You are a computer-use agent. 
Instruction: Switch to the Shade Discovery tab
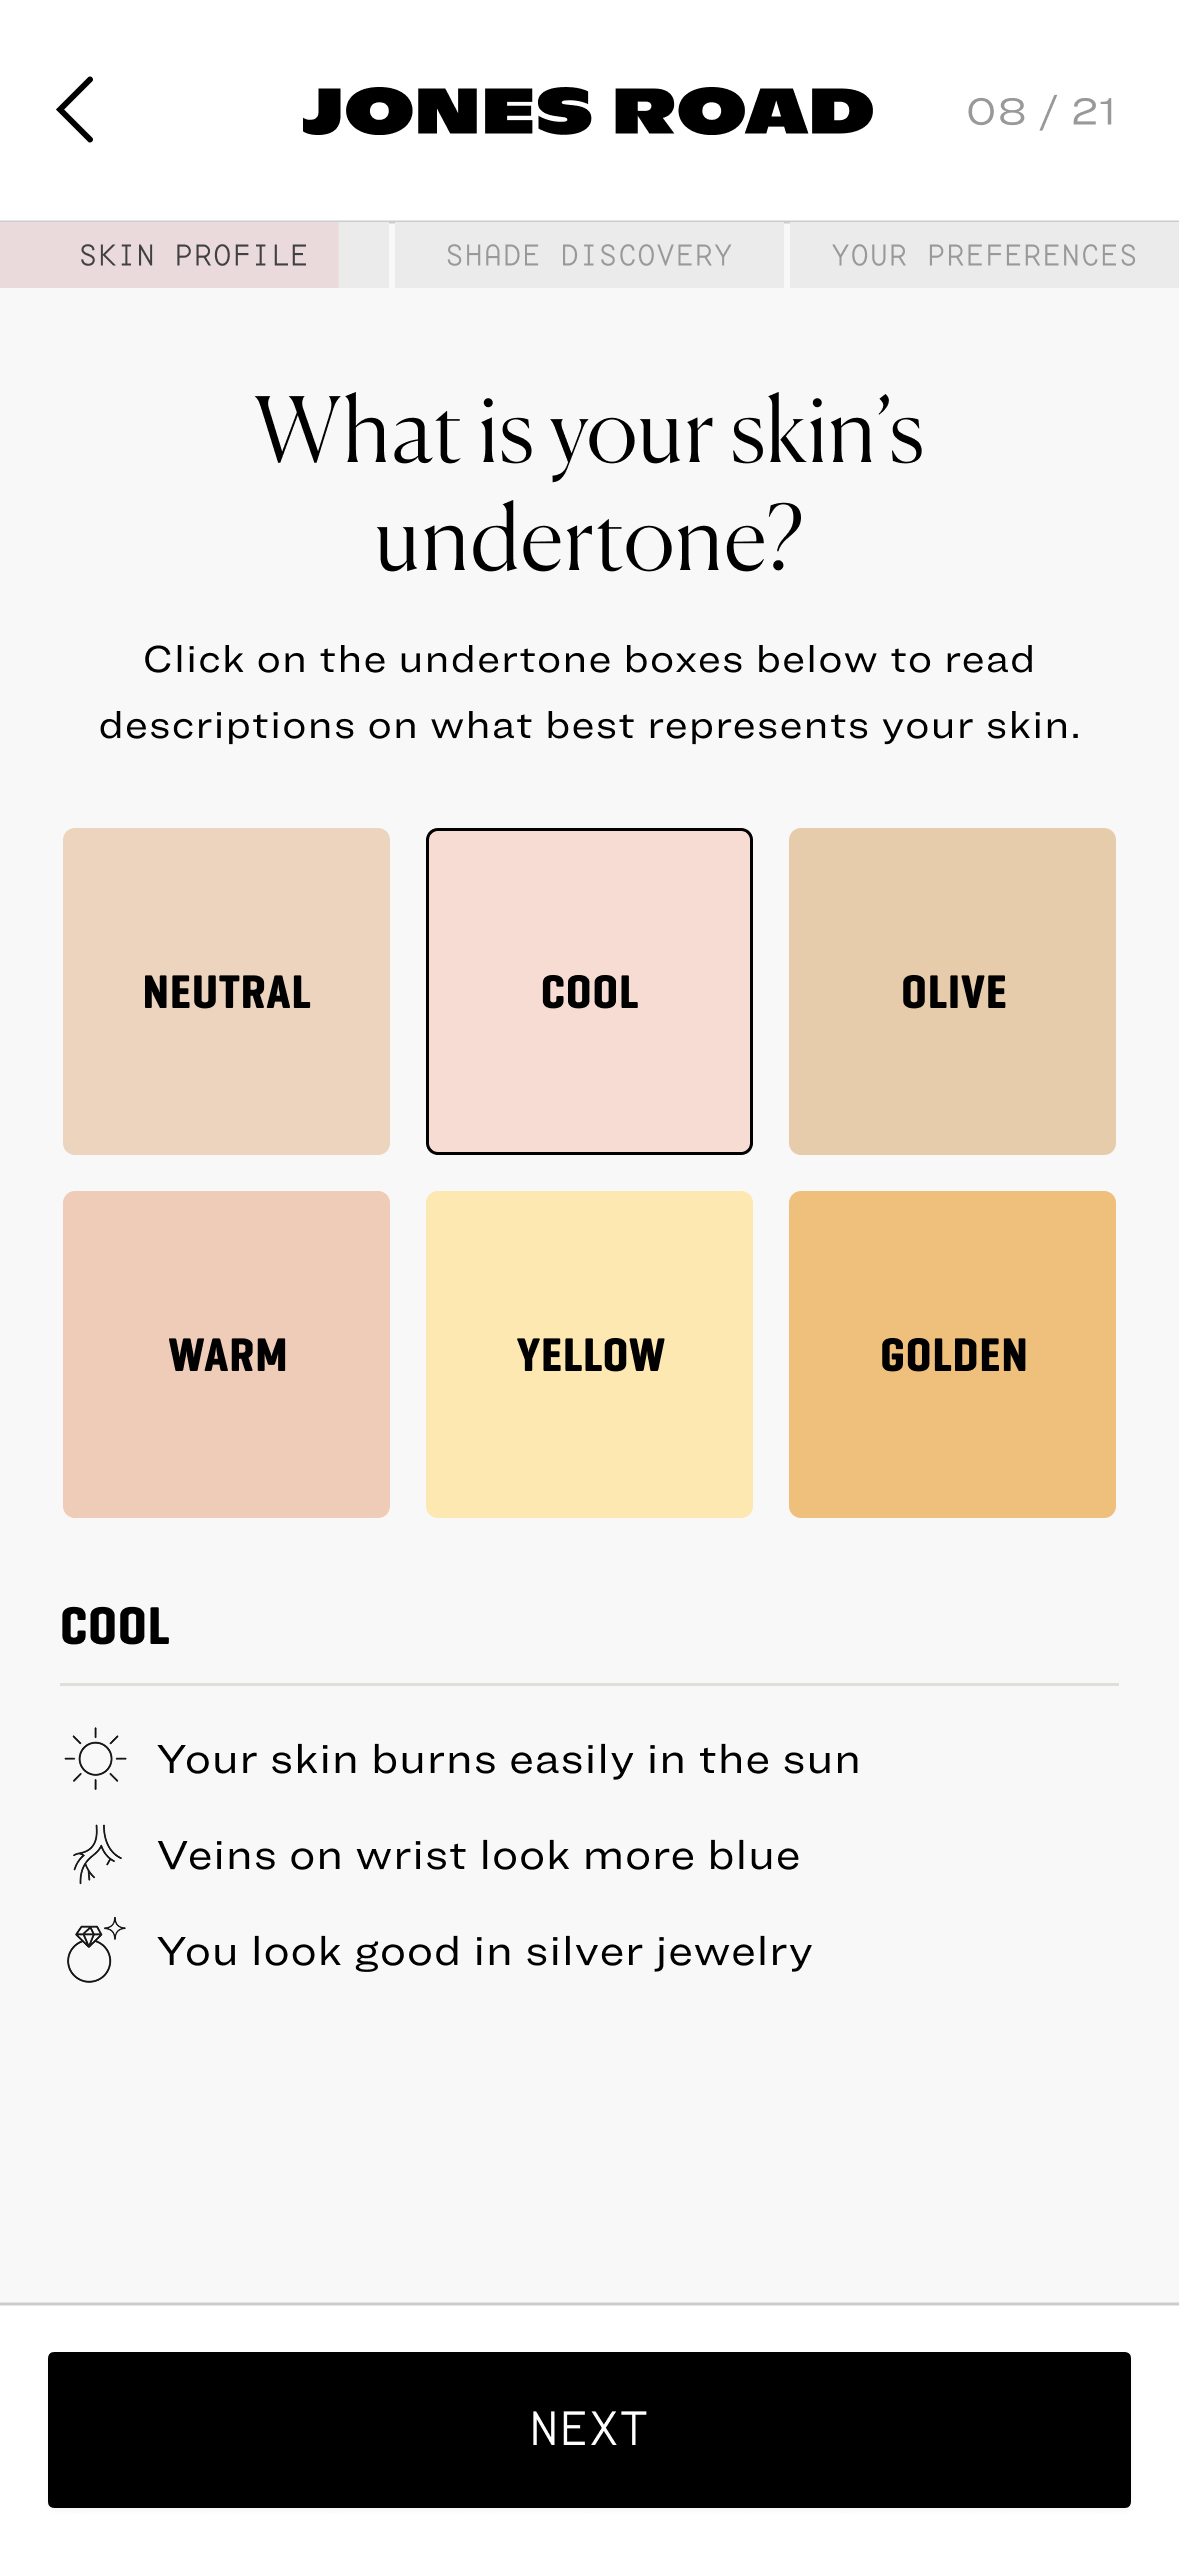(588, 255)
